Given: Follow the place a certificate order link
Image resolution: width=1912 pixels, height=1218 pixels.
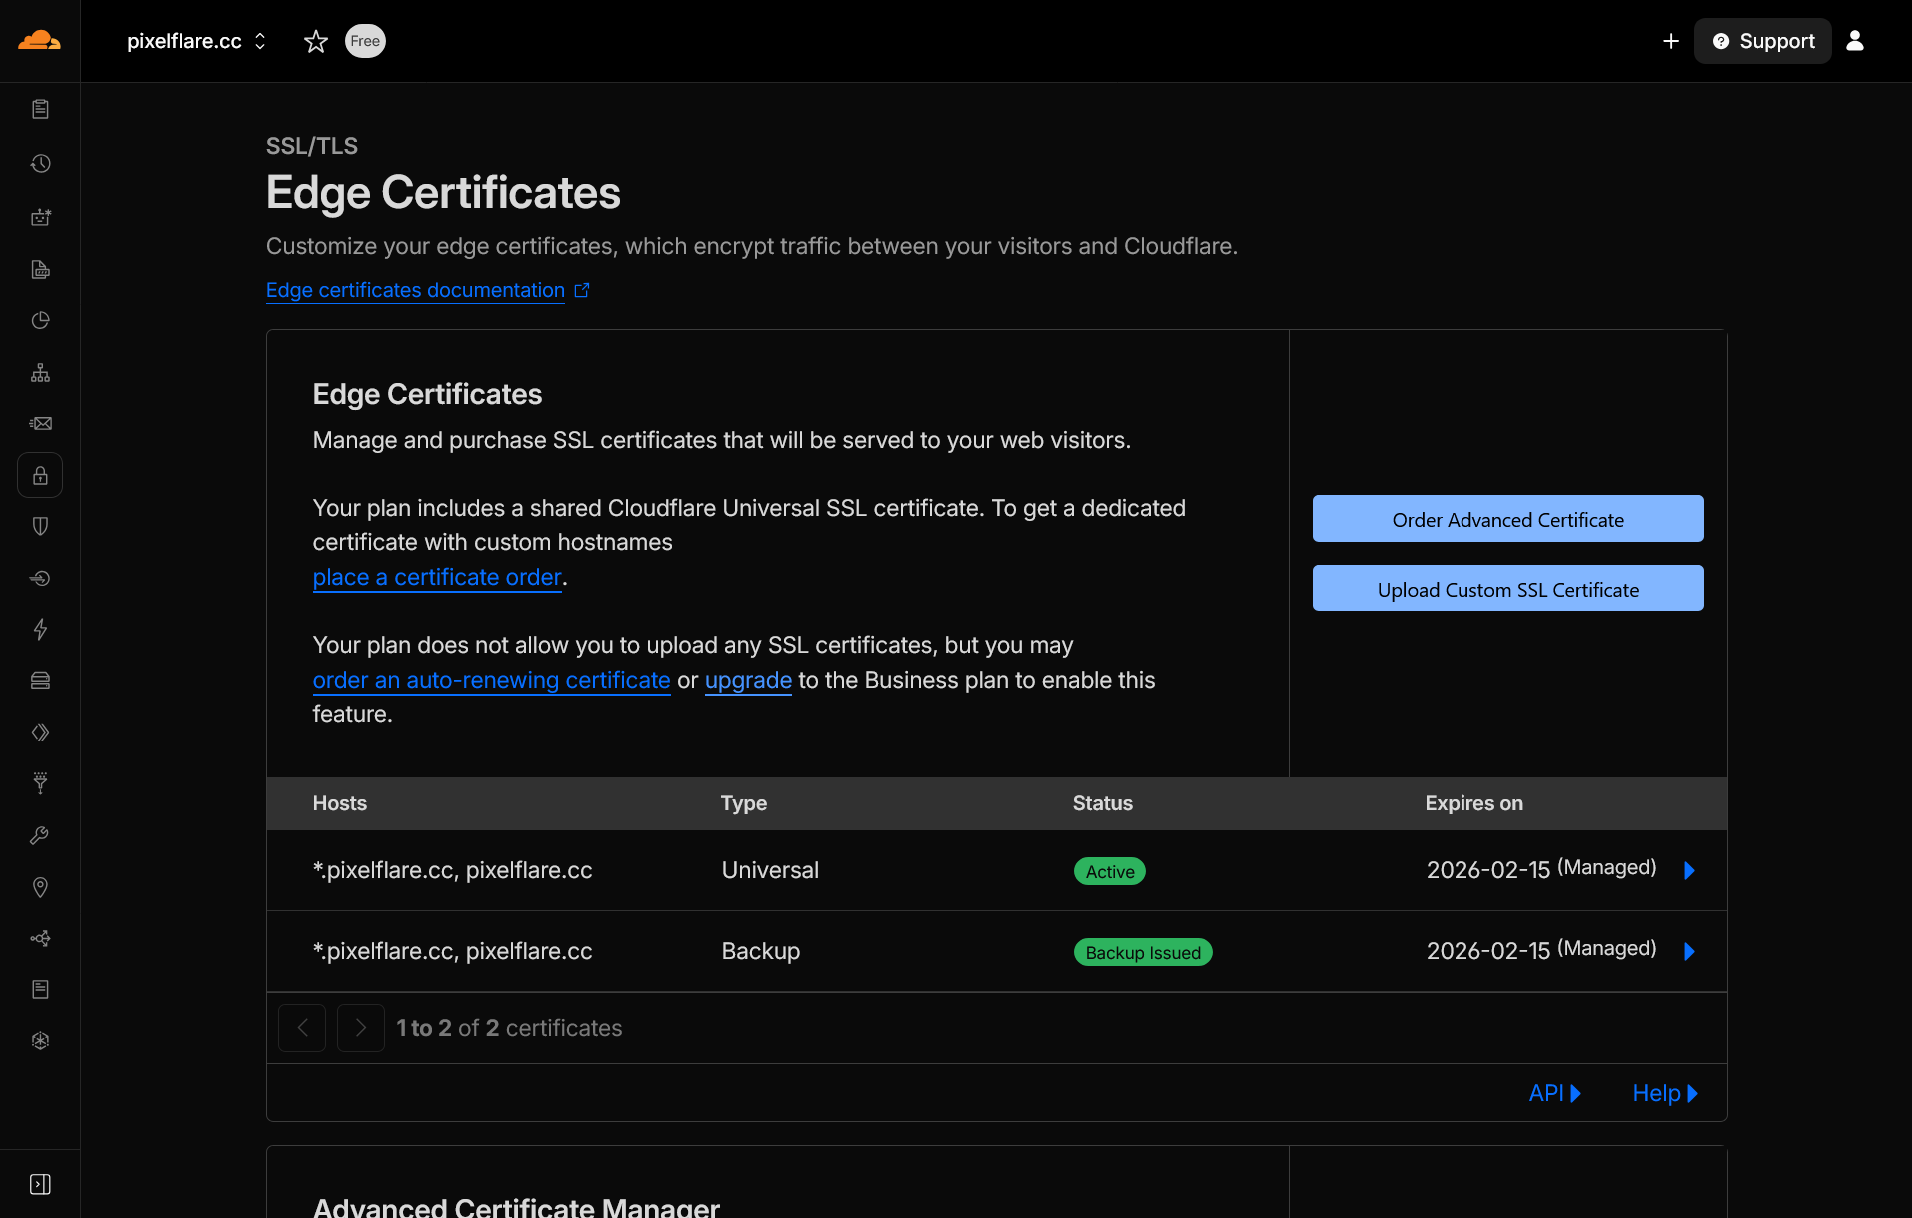Looking at the screenshot, I should click(x=436, y=577).
